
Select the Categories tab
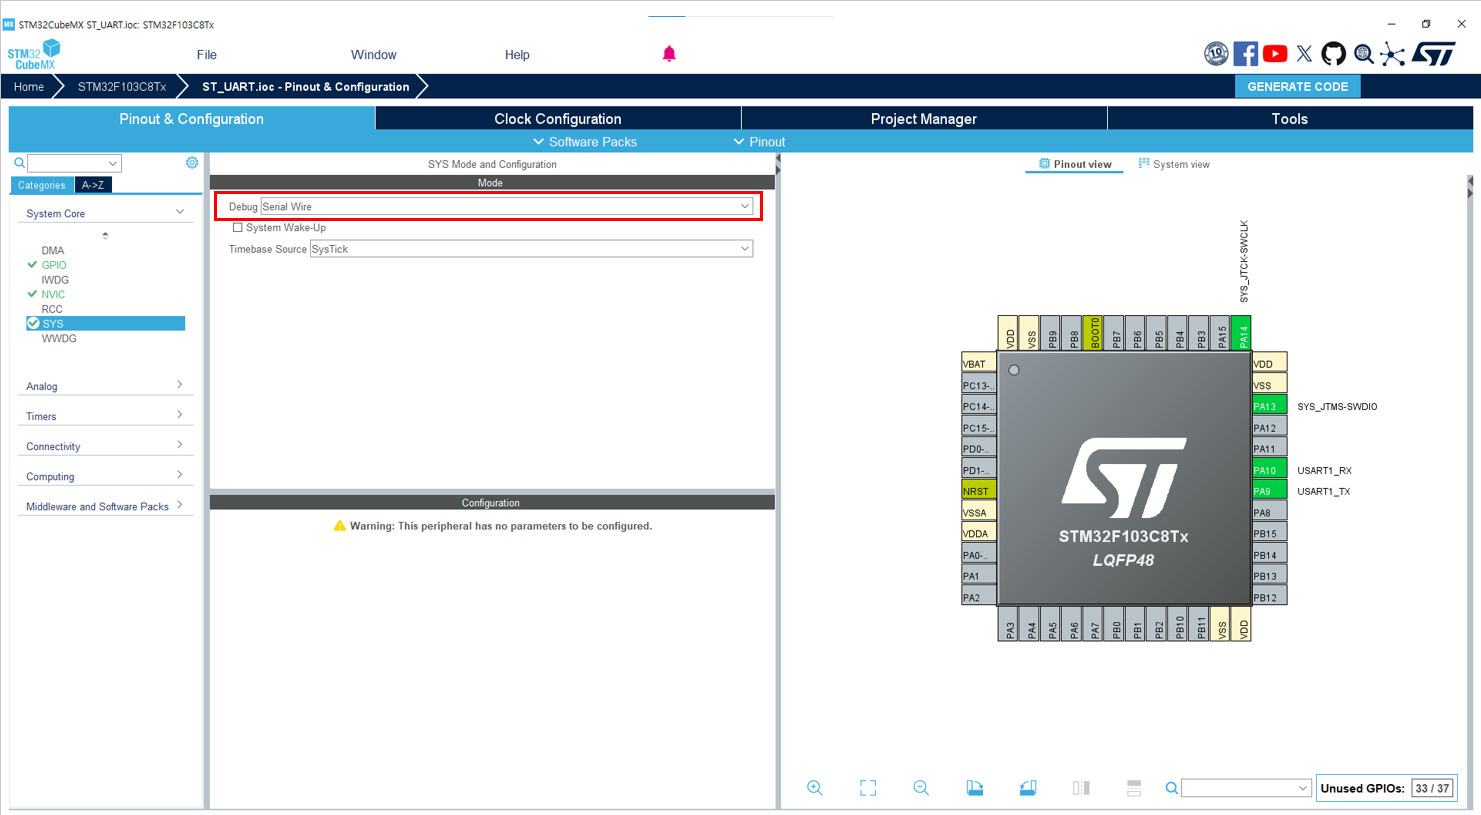click(41, 185)
